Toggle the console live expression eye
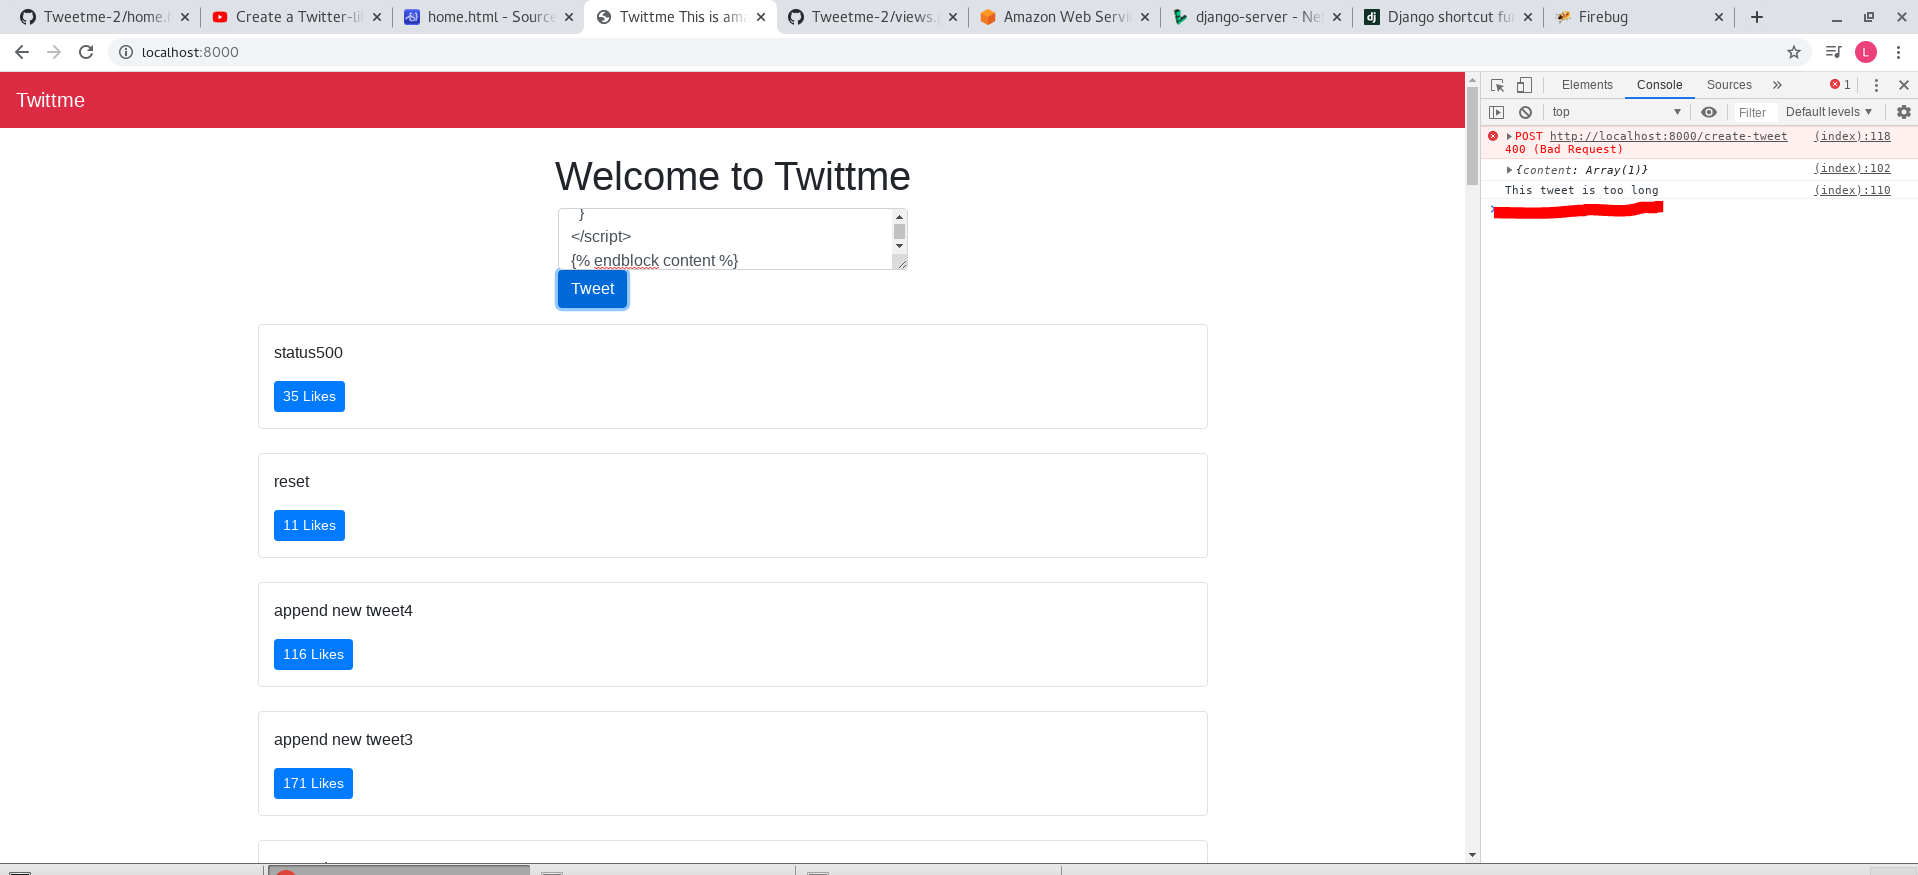Image resolution: width=1918 pixels, height=875 pixels. (x=1709, y=112)
